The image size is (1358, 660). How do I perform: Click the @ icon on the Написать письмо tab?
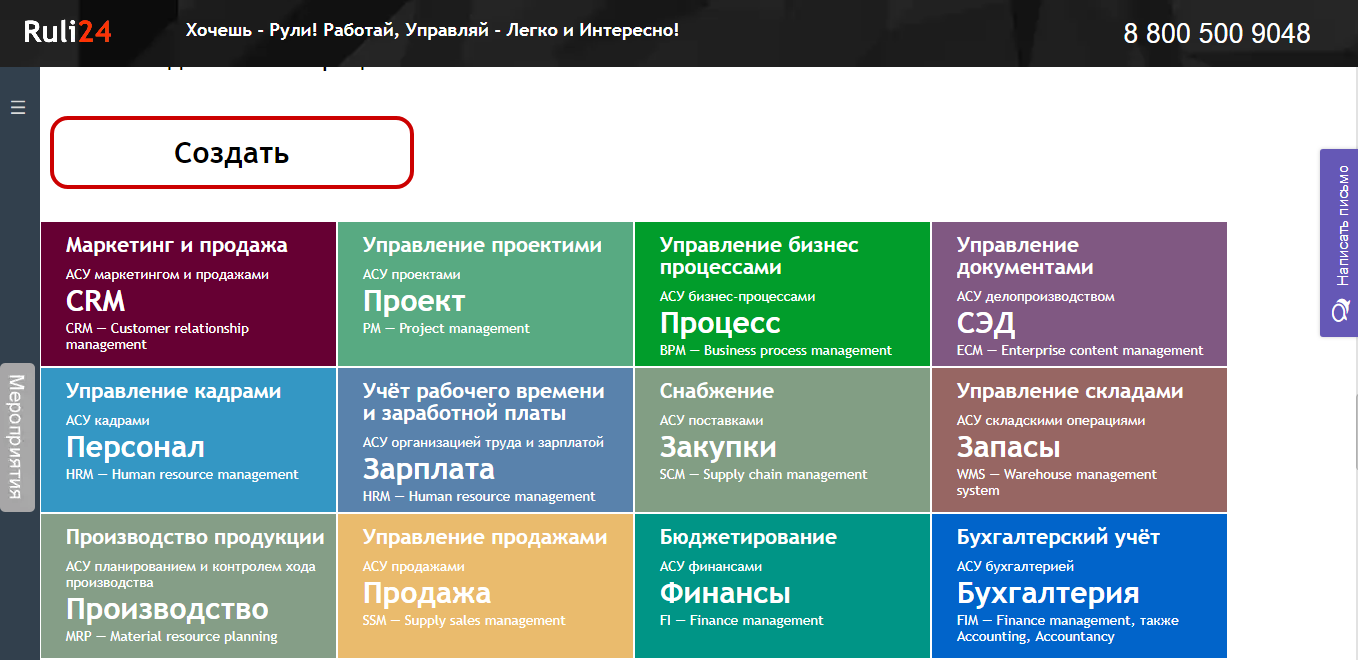click(x=1340, y=310)
